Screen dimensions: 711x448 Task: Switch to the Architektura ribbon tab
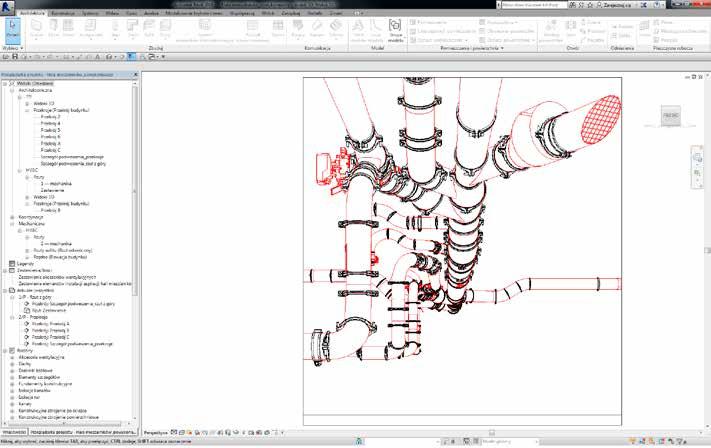pos(32,13)
